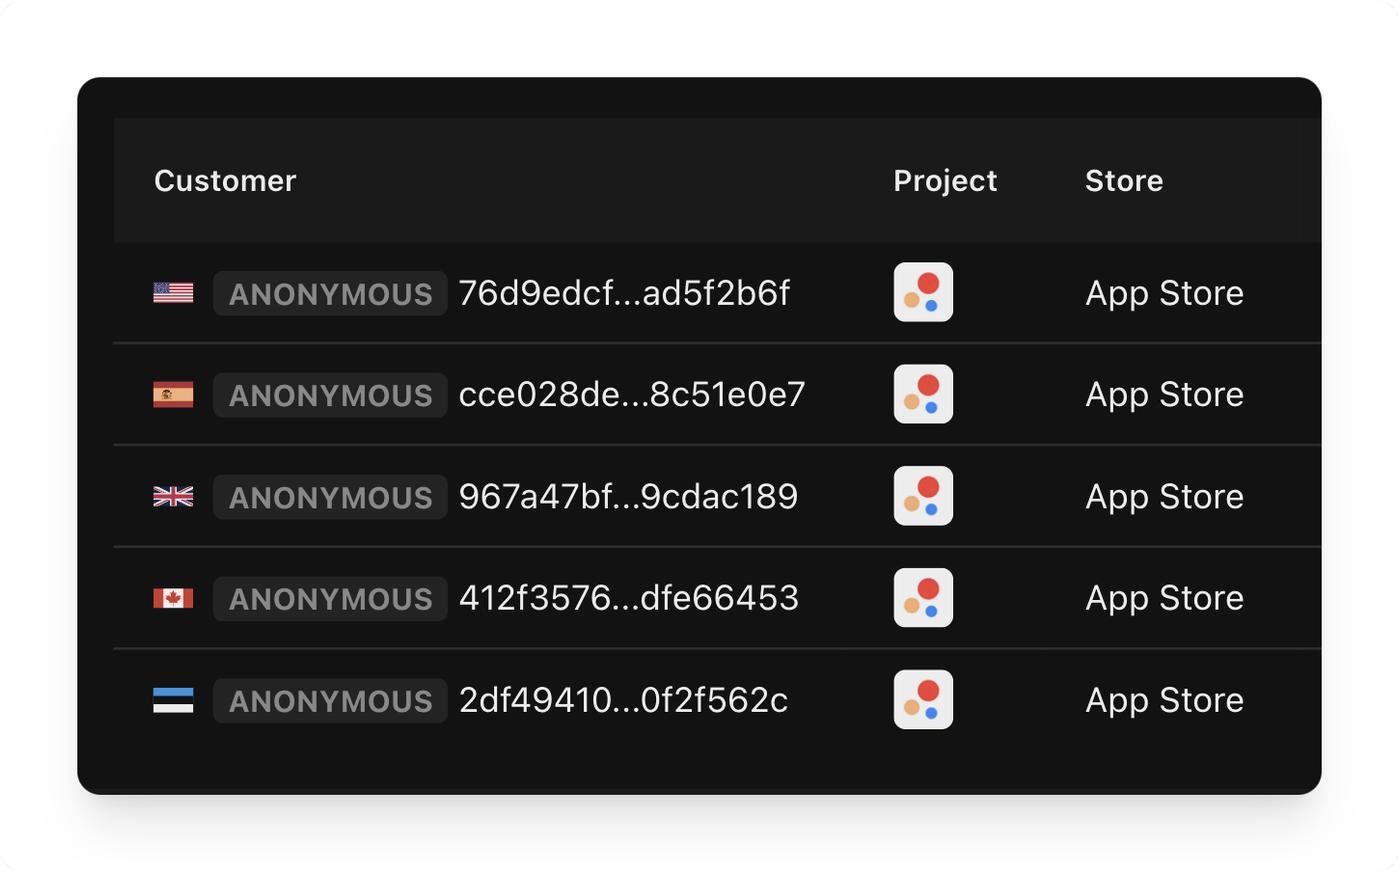Open project icon for customer 2df49410
The height and width of the screenshot is (872, 1400).
pyautogui.click(x=923, y=700)
